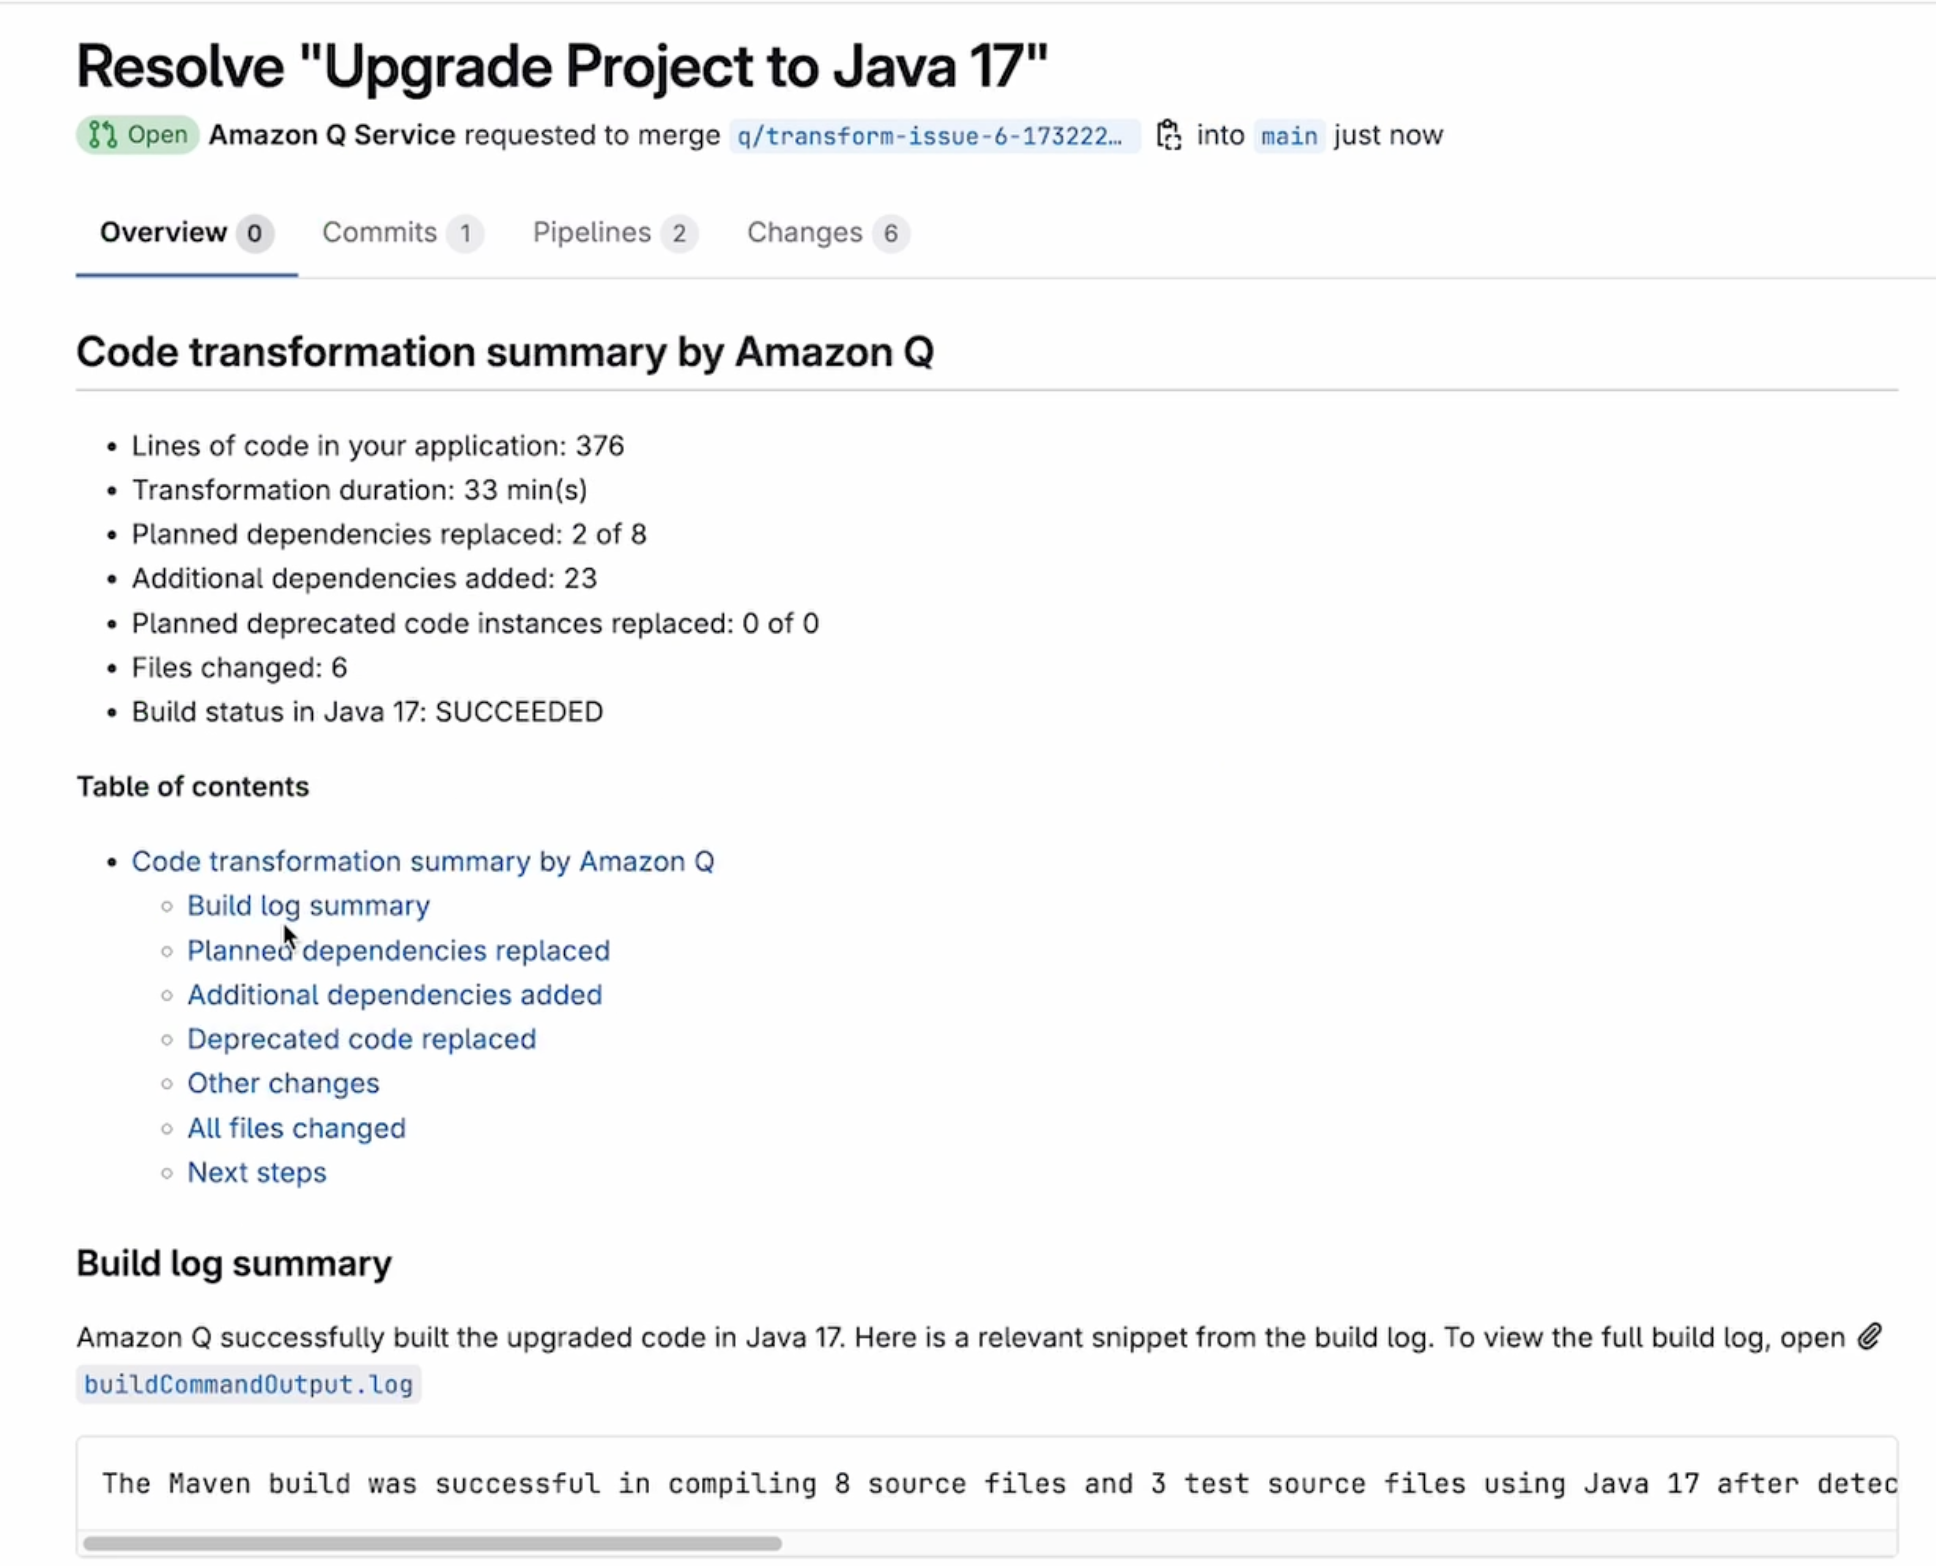The width and height of the screenshot is (1936, 1566).
Task: Switch to the Pipelines tab
Action: pyautogui.click(x=592, y=232)
